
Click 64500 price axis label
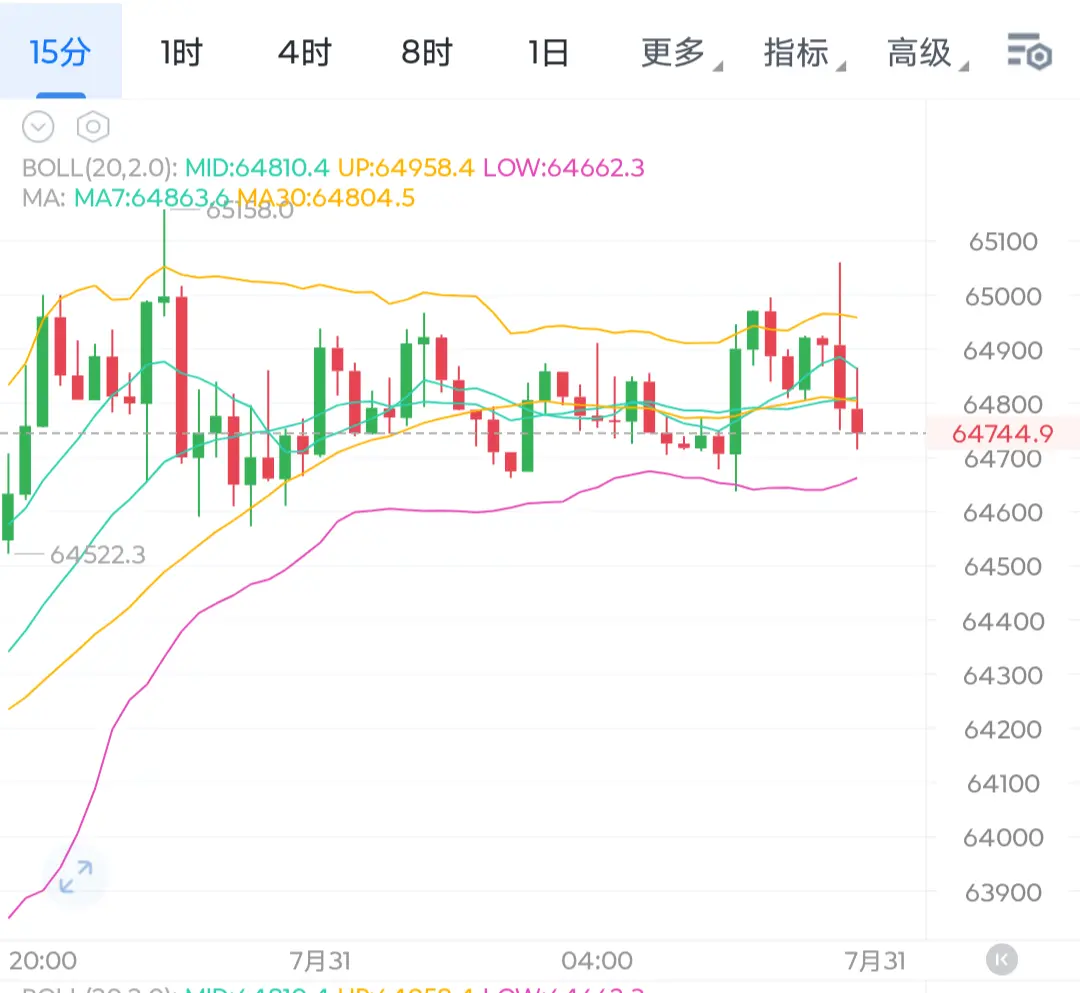(x=1002, y=567)
